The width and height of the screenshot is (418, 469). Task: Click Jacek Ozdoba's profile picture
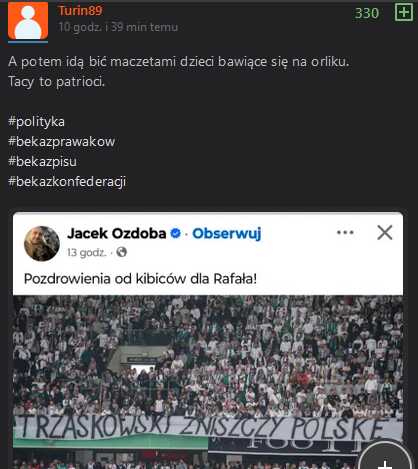pos(42,244)
